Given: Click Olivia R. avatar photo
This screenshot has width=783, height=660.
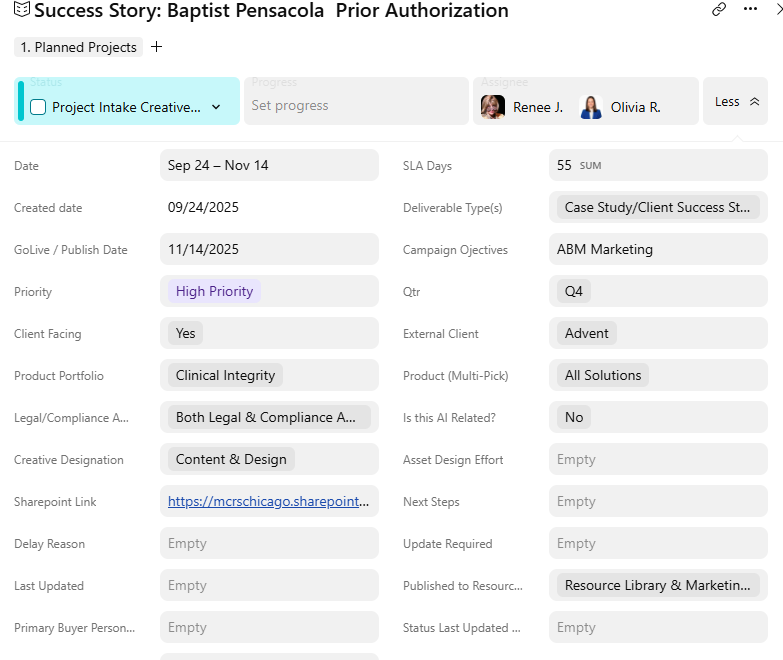Looking at the screenshot, I should (591, 107).
